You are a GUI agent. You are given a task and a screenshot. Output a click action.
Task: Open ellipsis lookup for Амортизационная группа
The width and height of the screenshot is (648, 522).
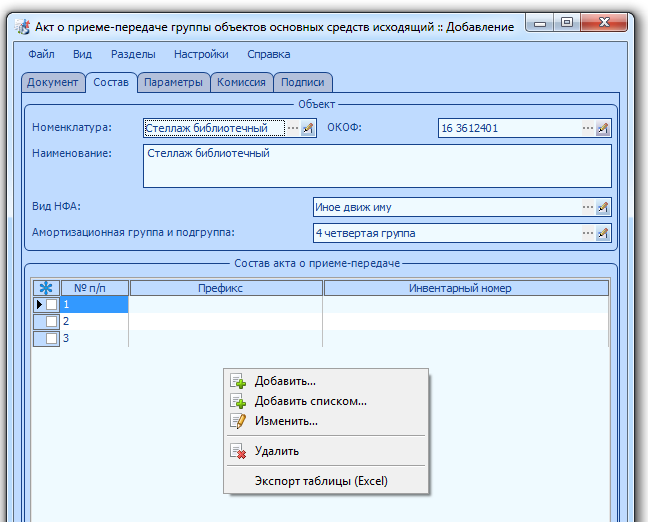pos(588,234)
